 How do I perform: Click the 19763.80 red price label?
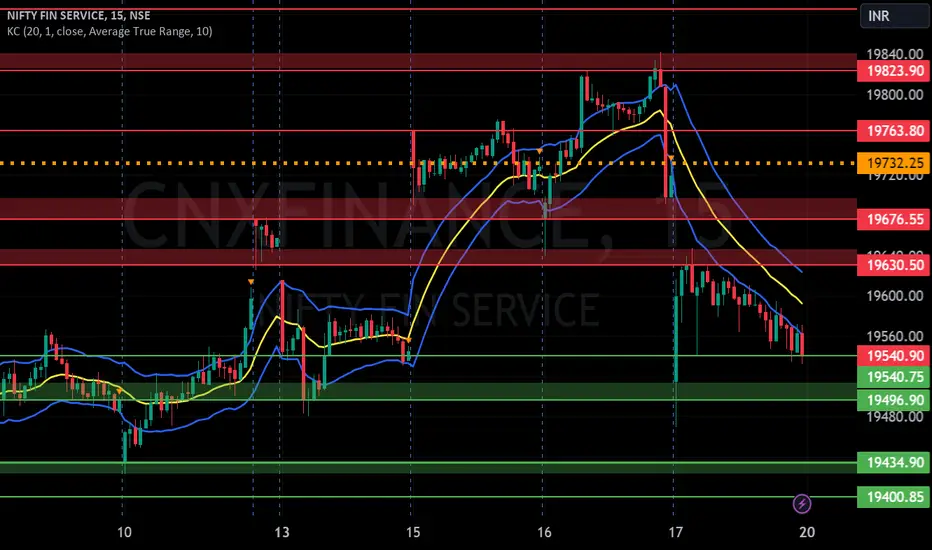coord(894,131)
